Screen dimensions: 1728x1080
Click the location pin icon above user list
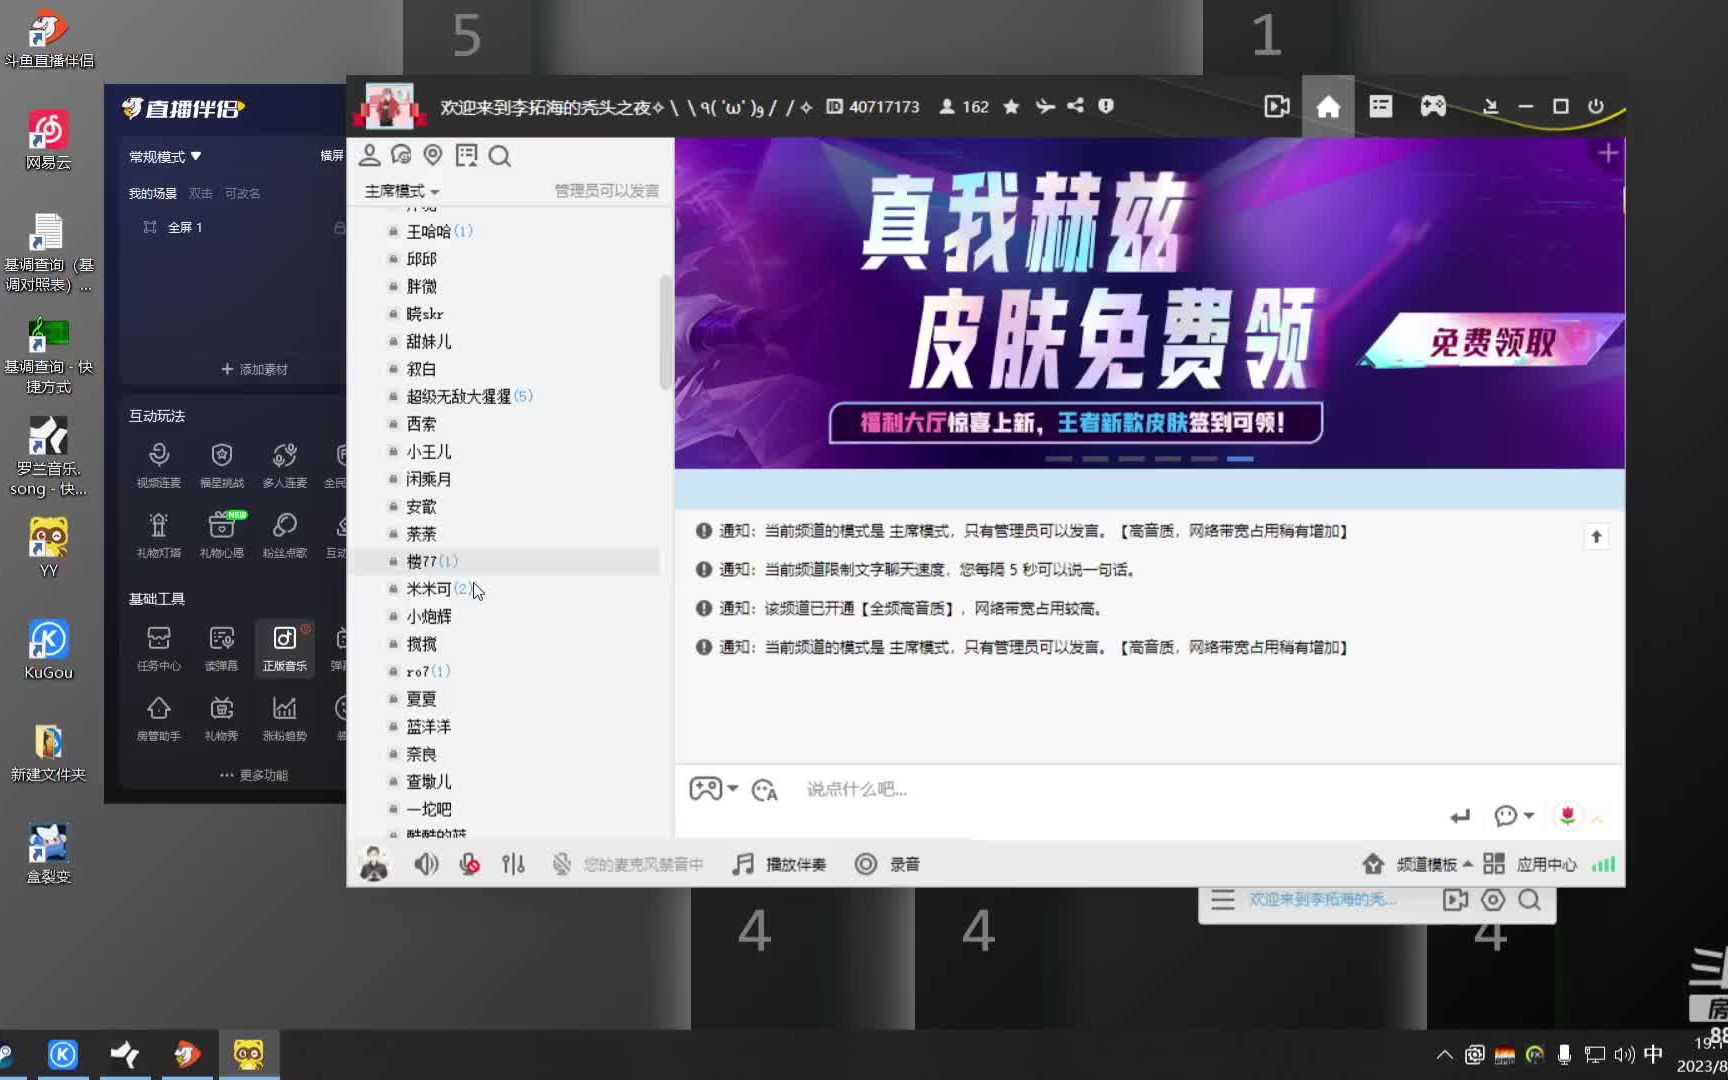(432, 155)
